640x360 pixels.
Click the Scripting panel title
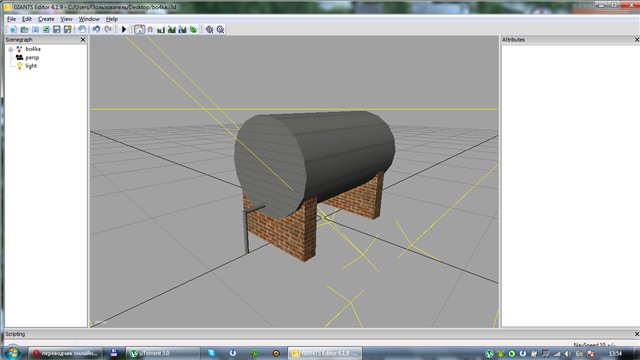15,334
